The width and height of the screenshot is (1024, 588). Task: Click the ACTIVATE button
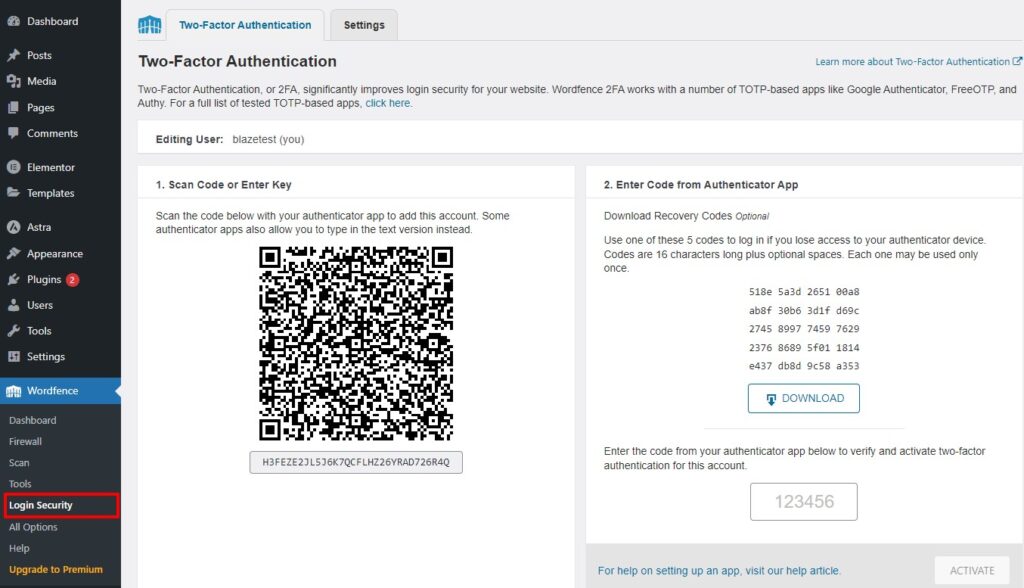(x=972, y=570)
